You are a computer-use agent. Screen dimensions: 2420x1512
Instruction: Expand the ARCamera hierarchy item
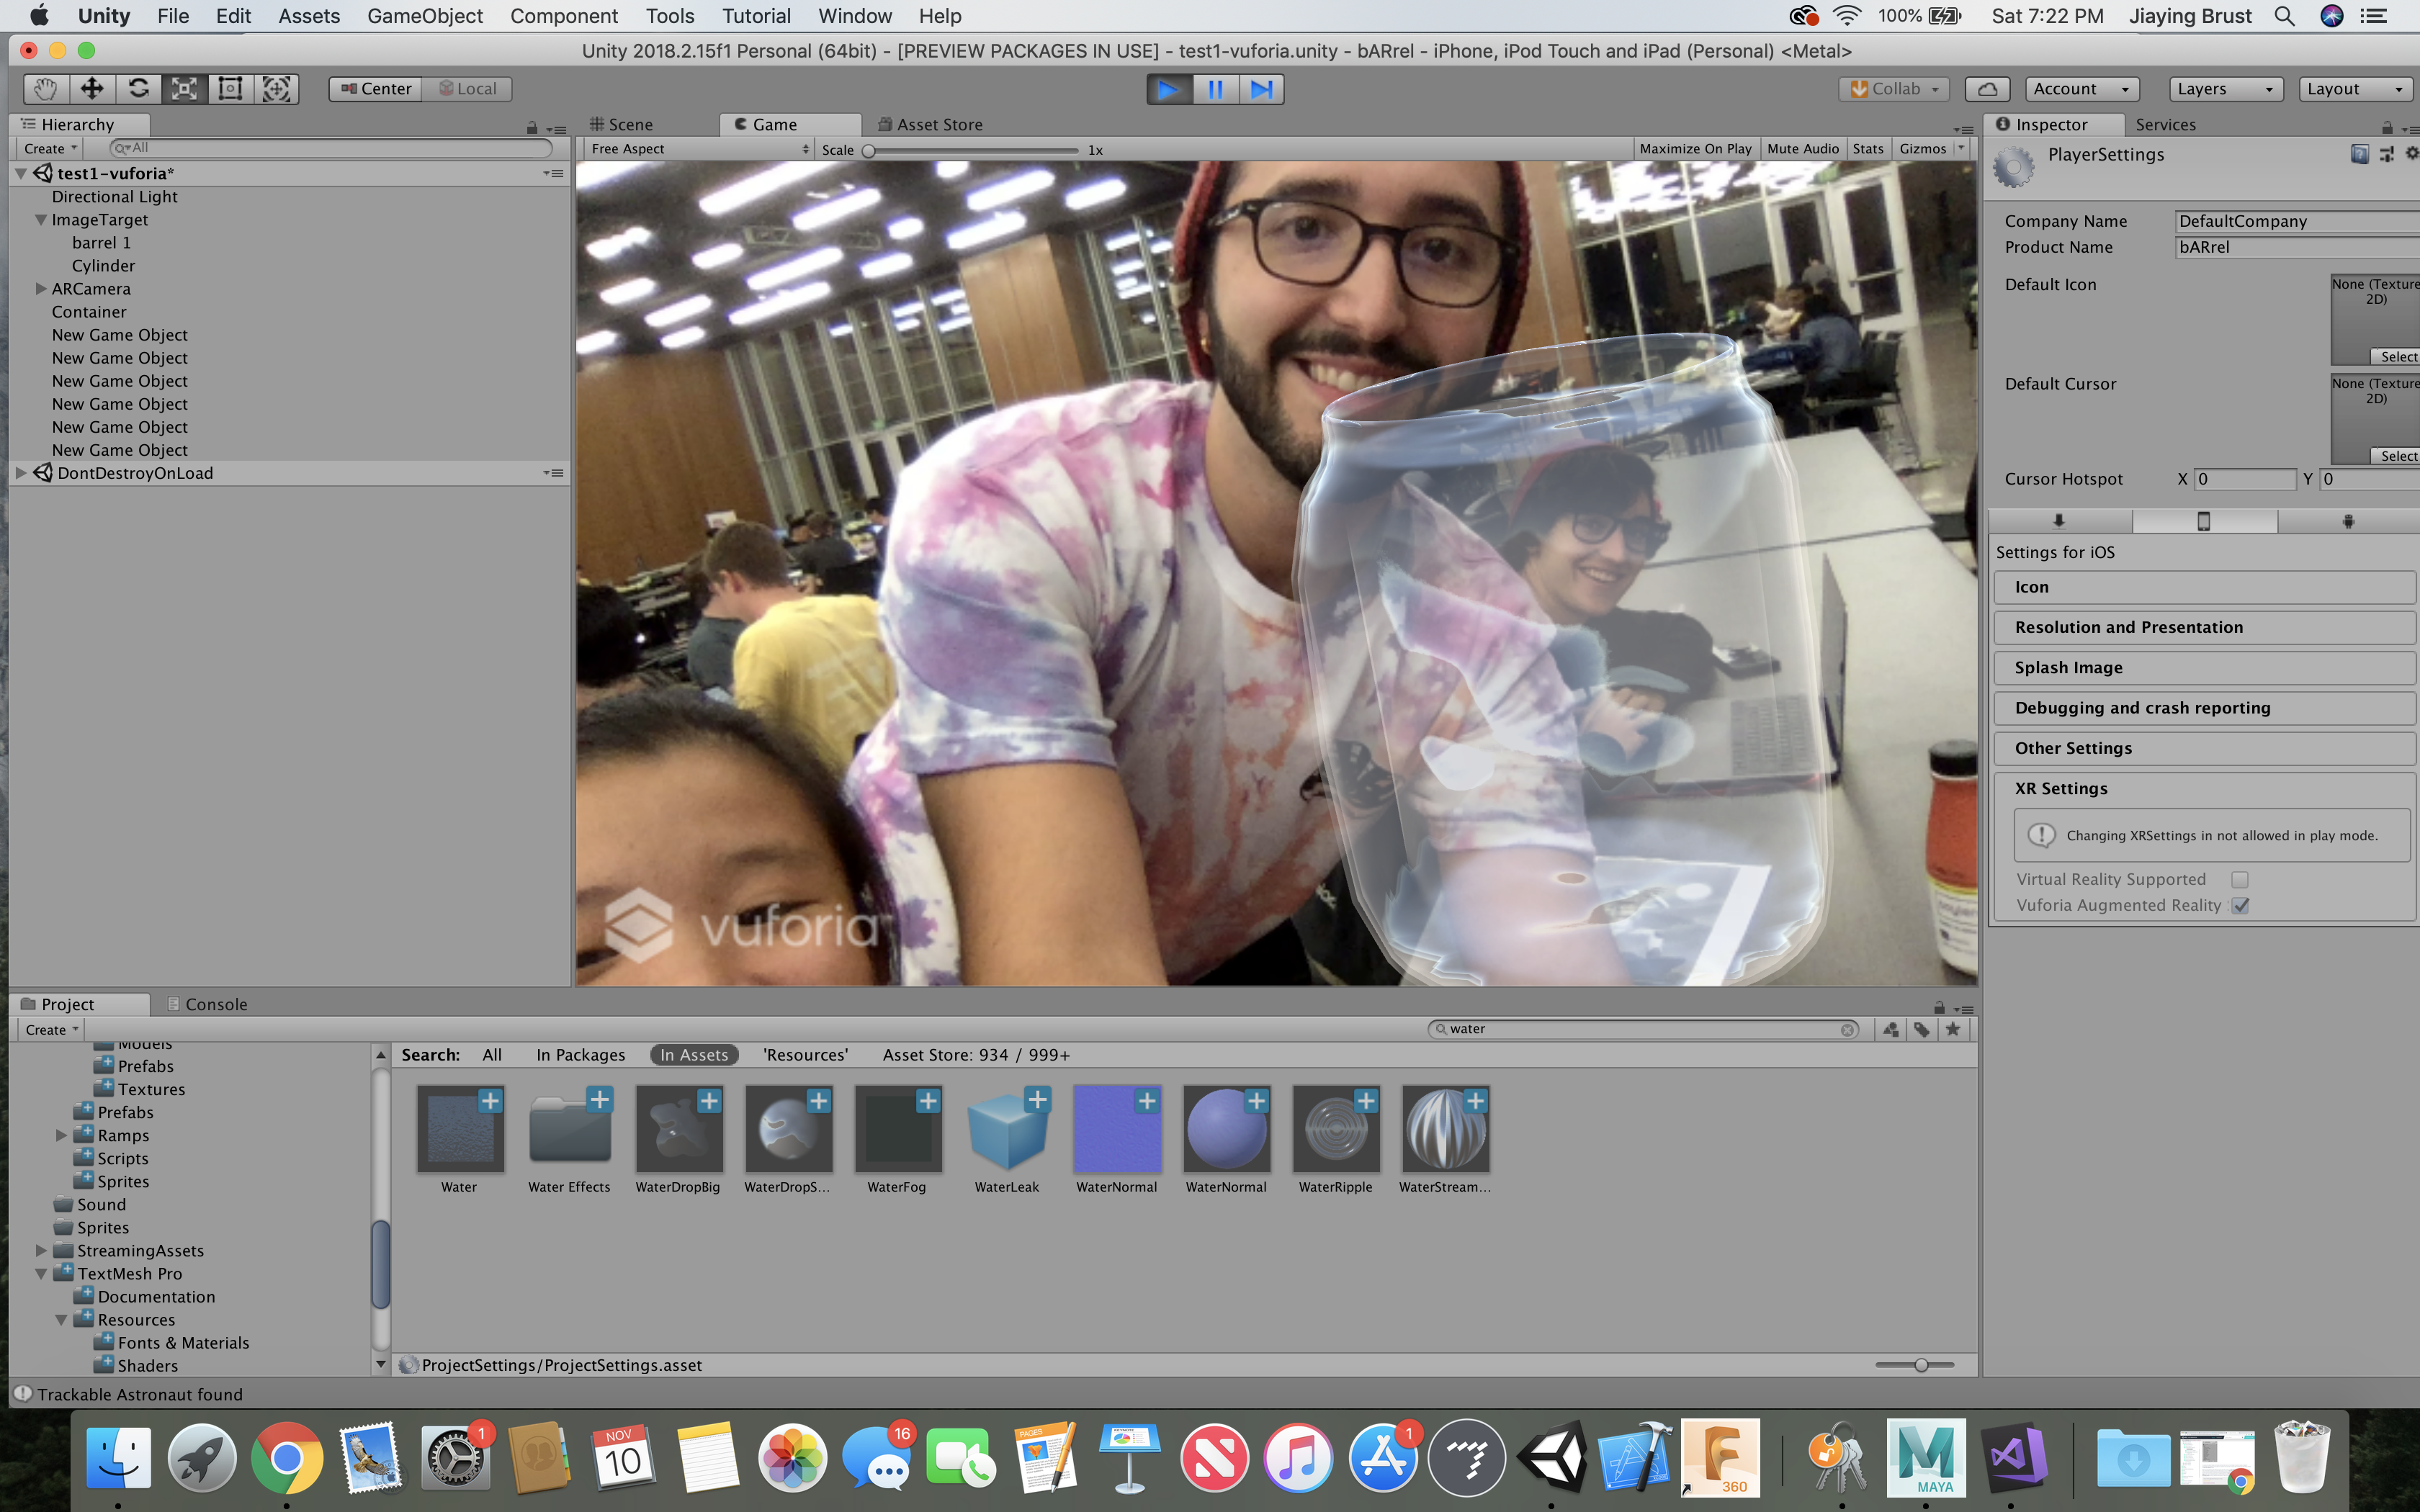(41, 289)
